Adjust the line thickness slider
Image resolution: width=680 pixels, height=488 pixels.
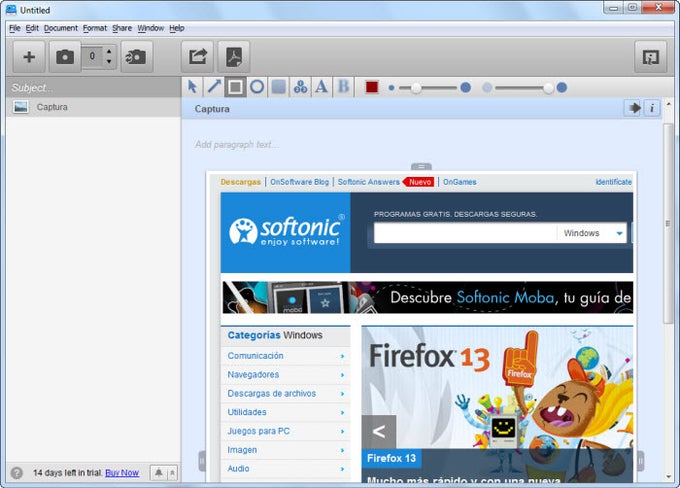click(x=416, y=88)
